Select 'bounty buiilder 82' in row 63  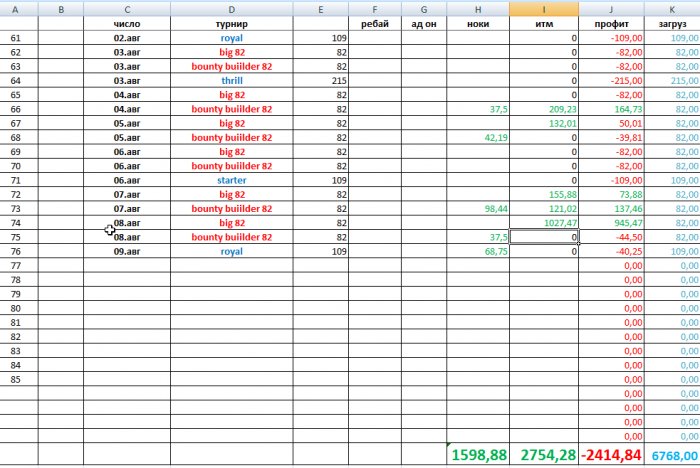pyautogui.click(x=231, y=67)
